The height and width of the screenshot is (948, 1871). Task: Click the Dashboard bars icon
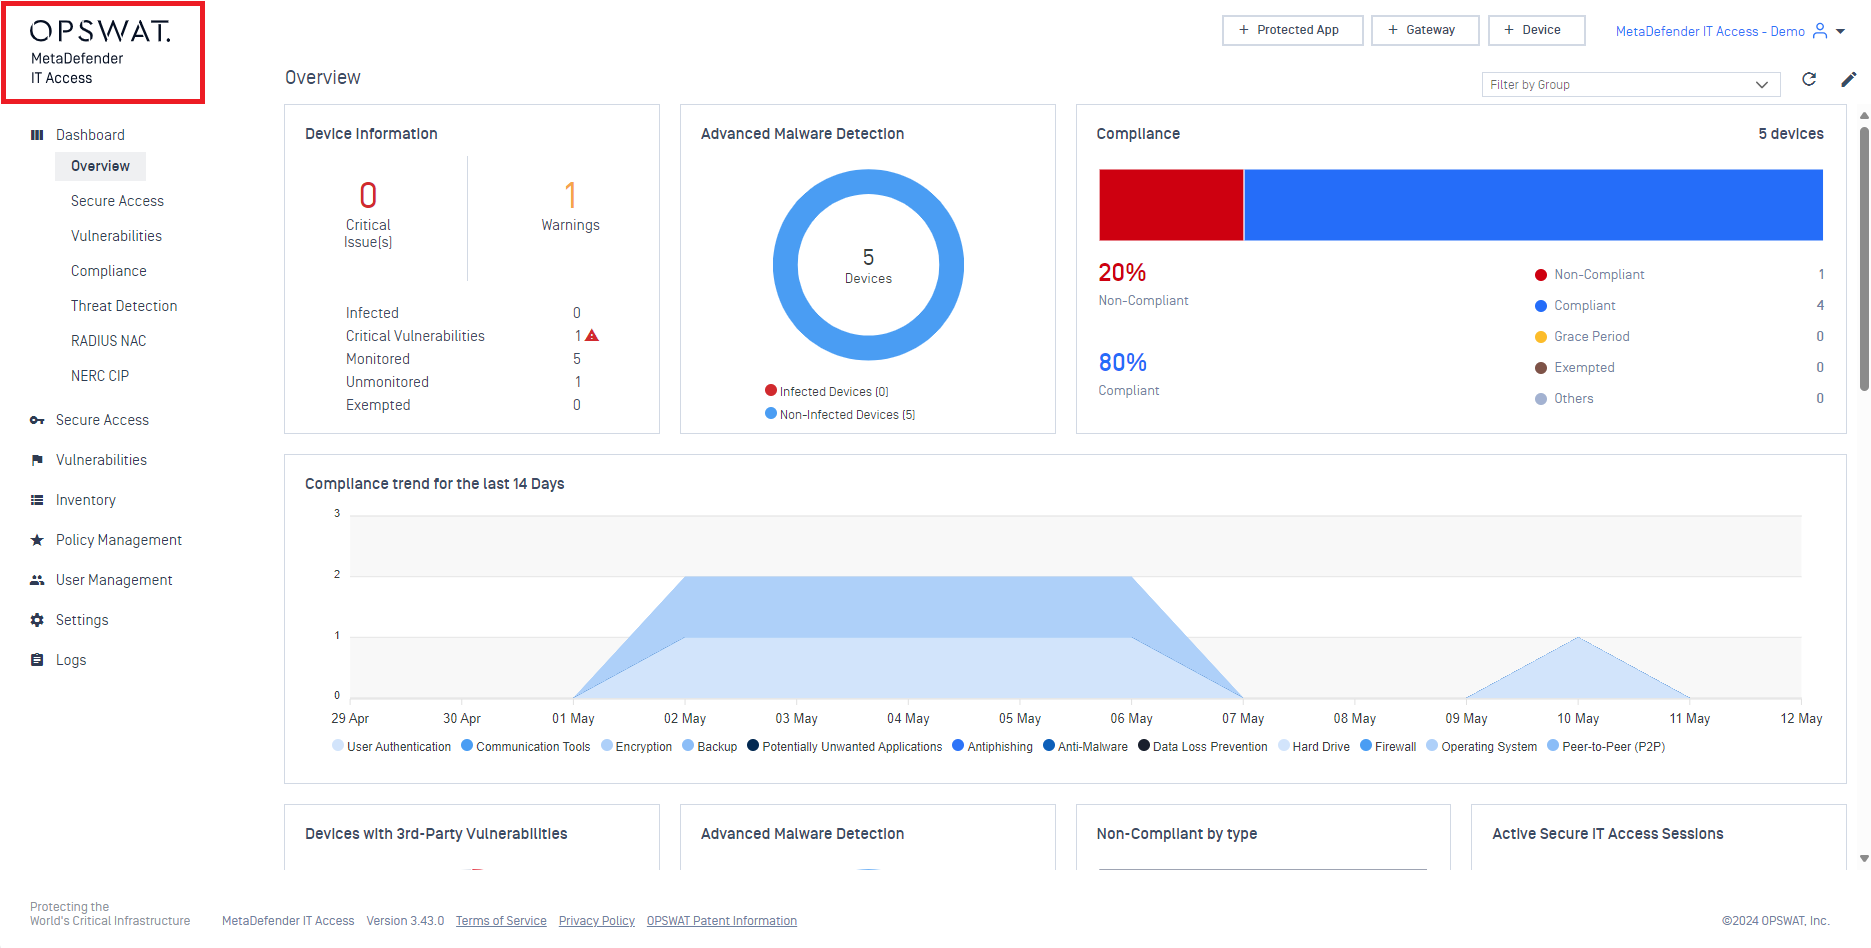(x=37, y=135)
